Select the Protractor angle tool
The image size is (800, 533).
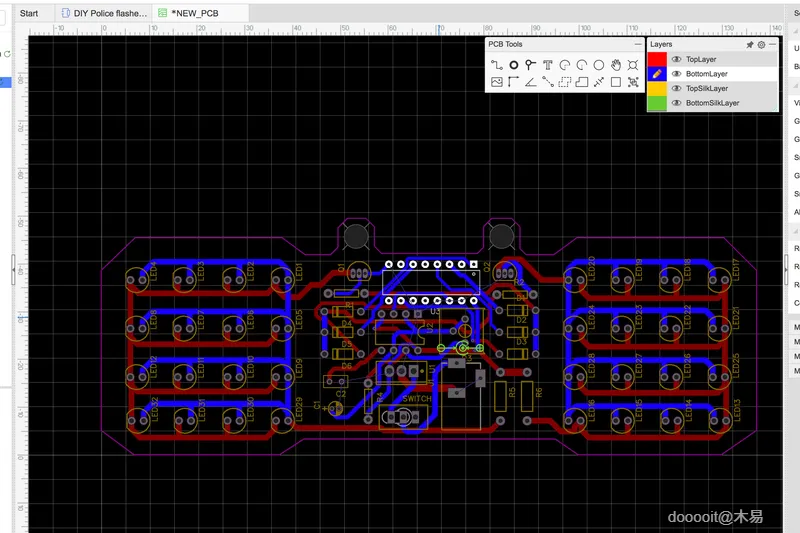tap(530, 82)
